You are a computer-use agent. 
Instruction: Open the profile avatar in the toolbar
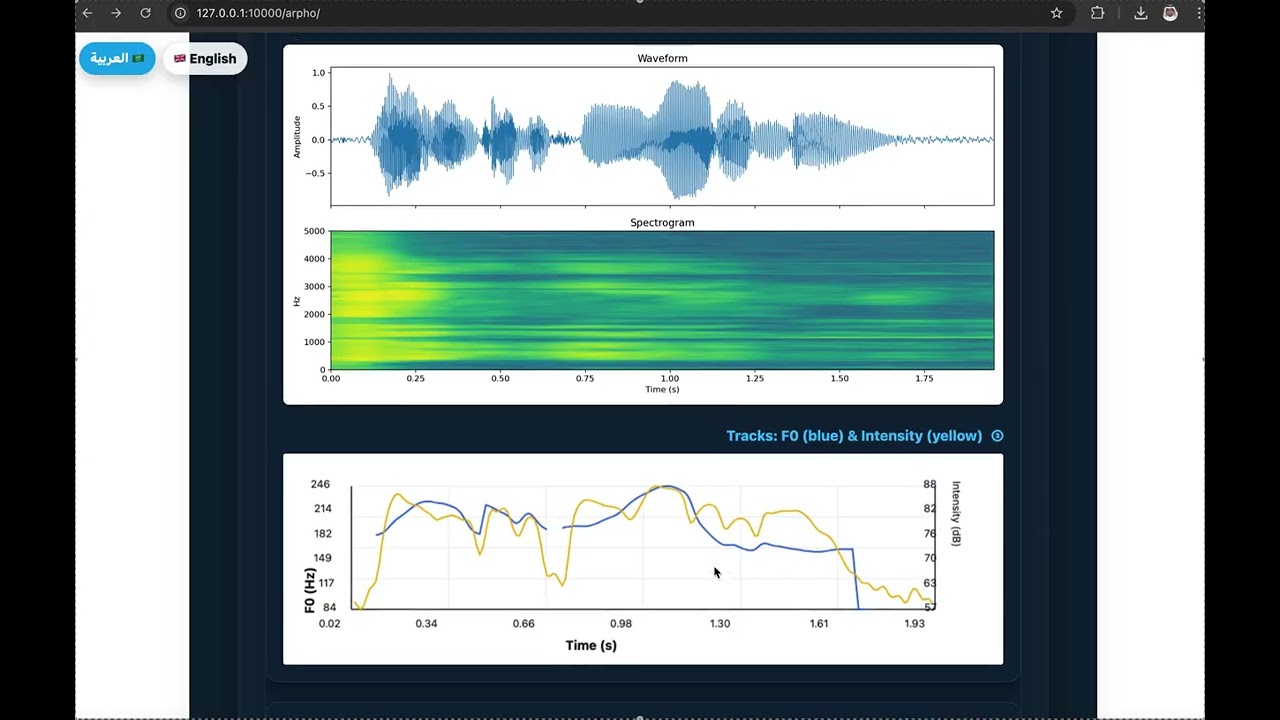click(x=1170, y=13)
